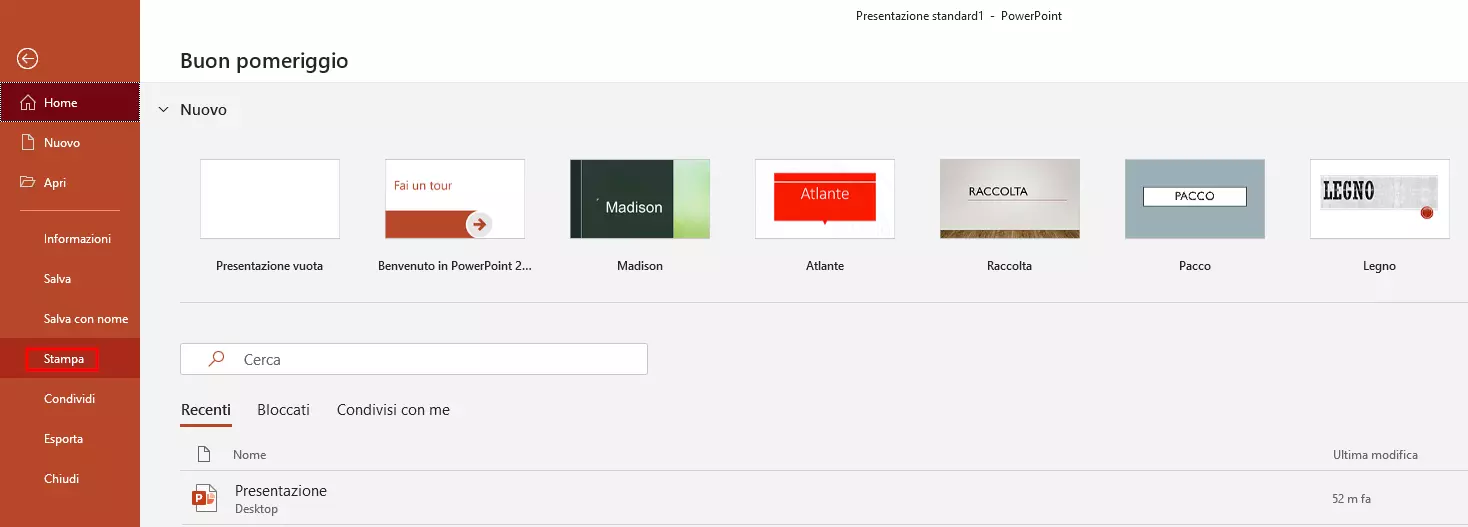Click the 'Presentazione vuota' caption text
The image size is (1468, 527).
pos(270,266)
